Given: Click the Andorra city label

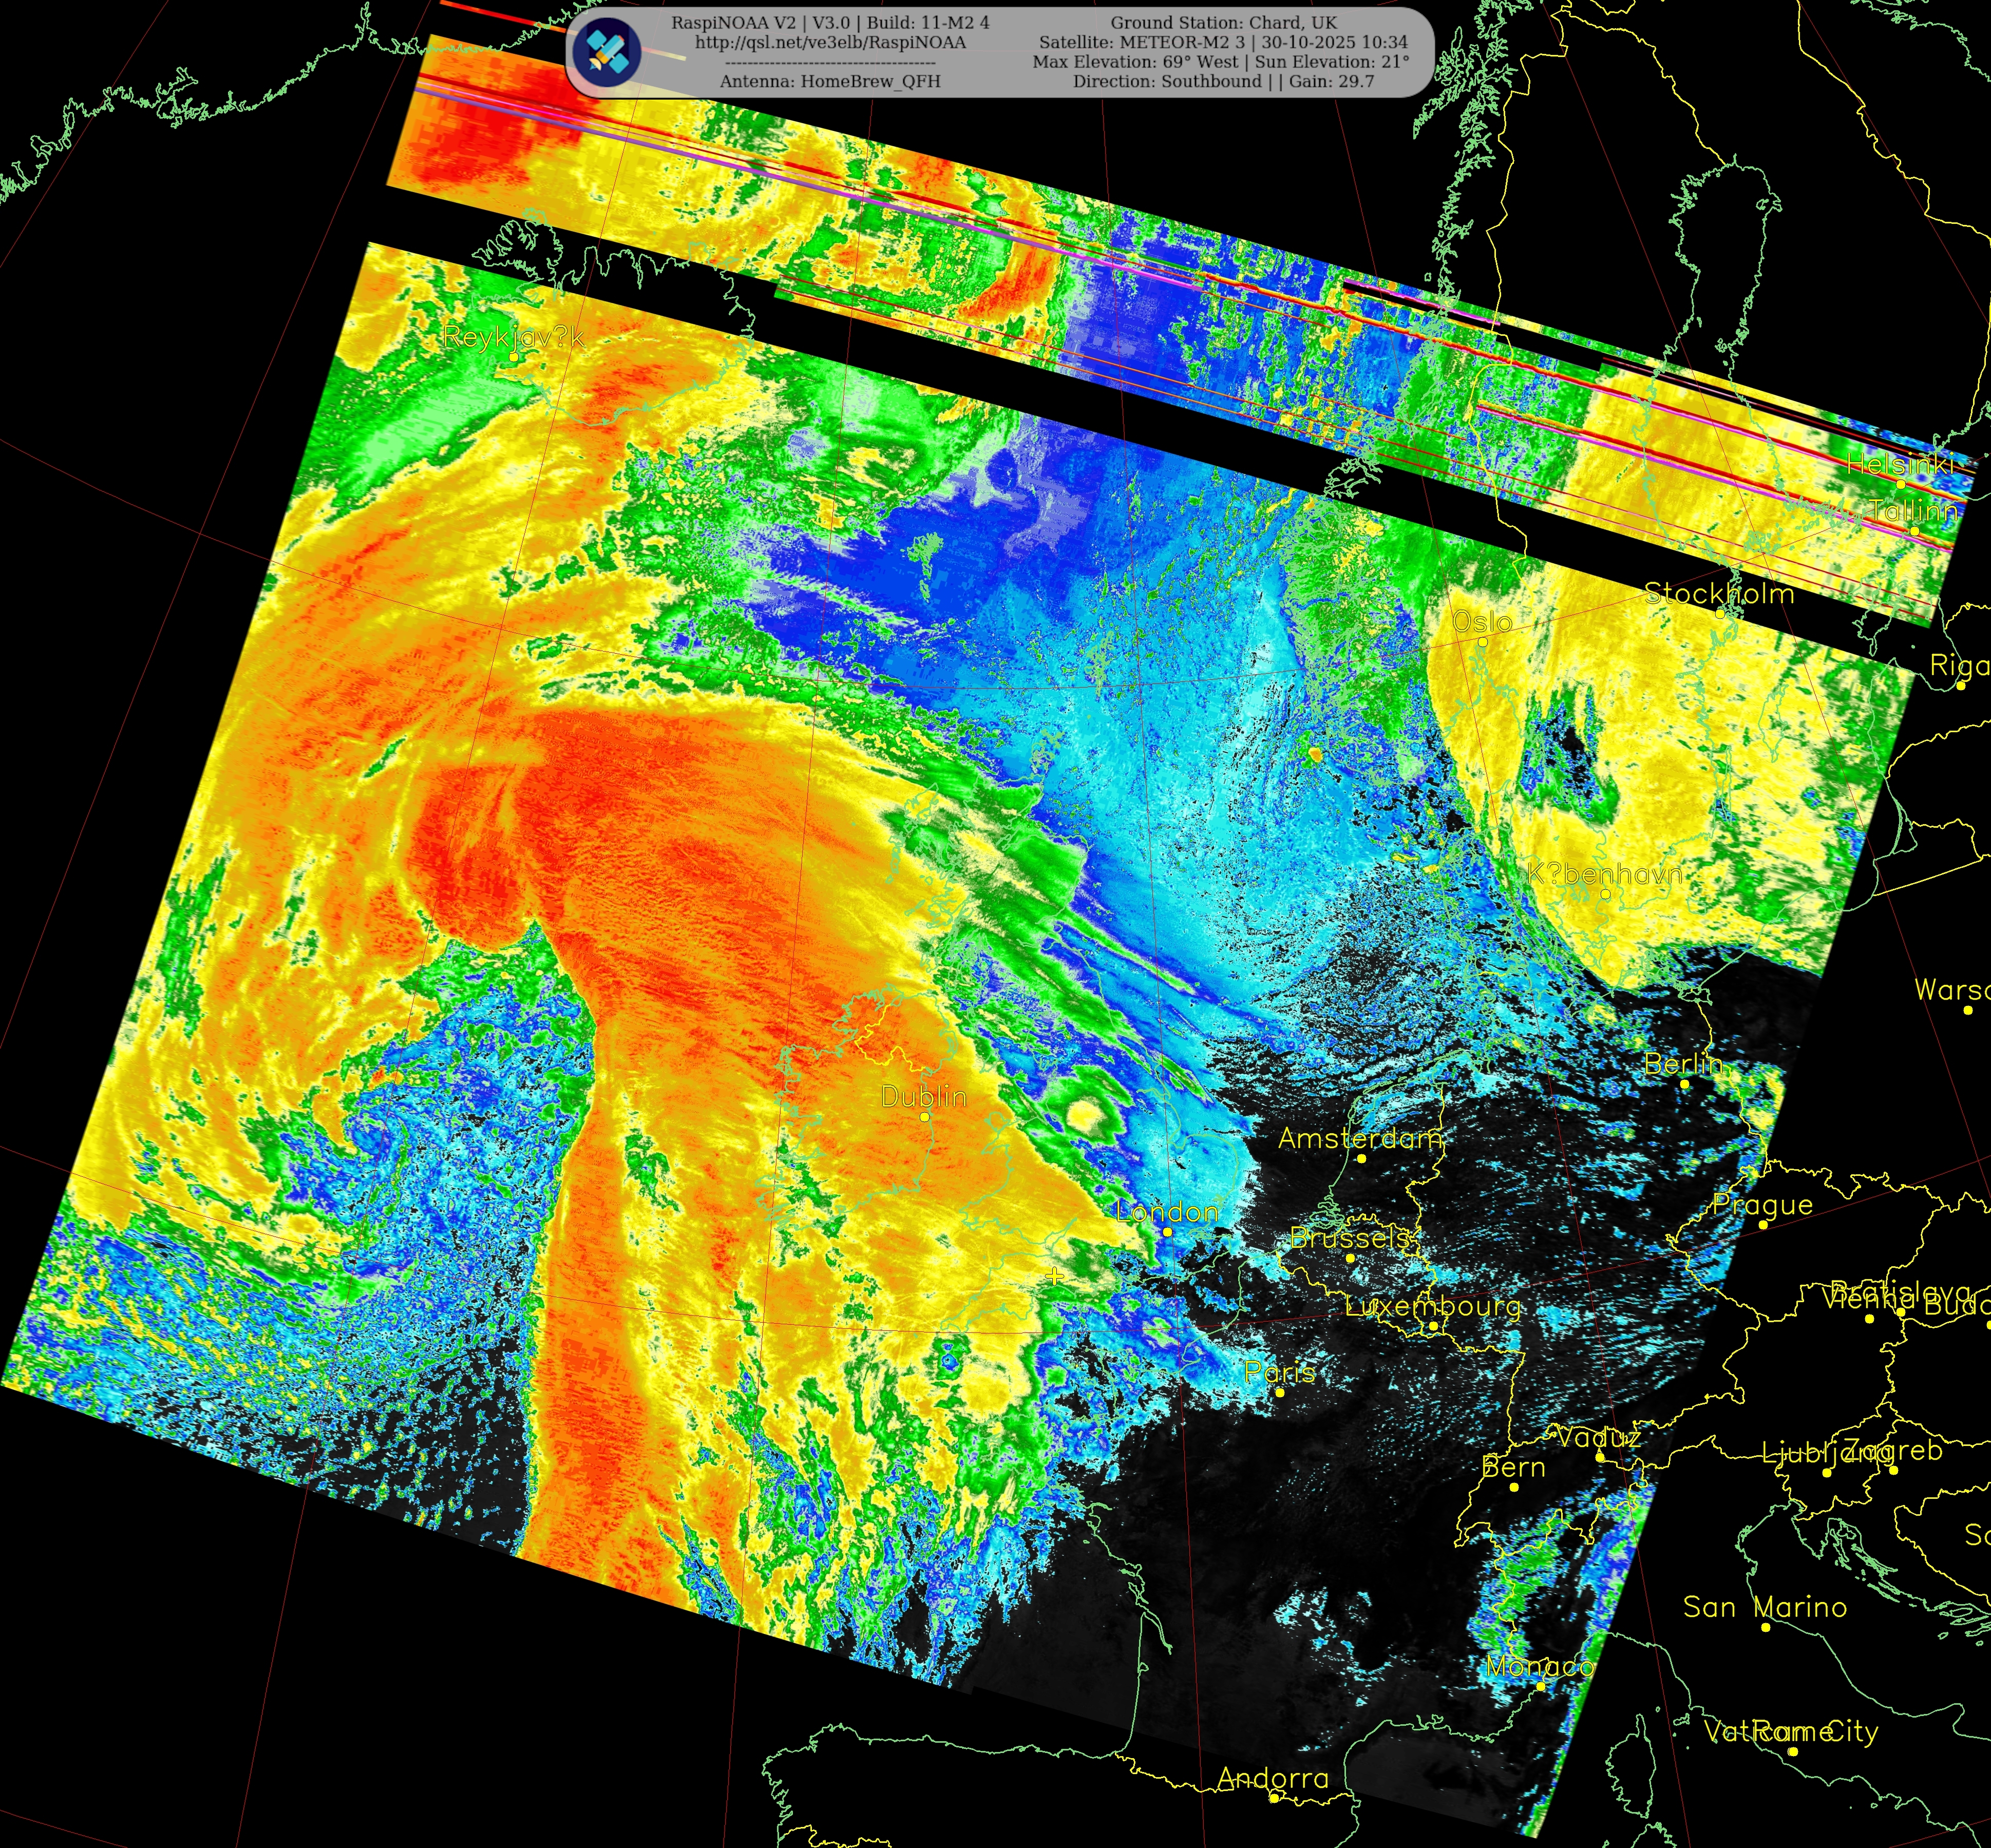Looking at the screenshot, I should tap(1273, 1777).
